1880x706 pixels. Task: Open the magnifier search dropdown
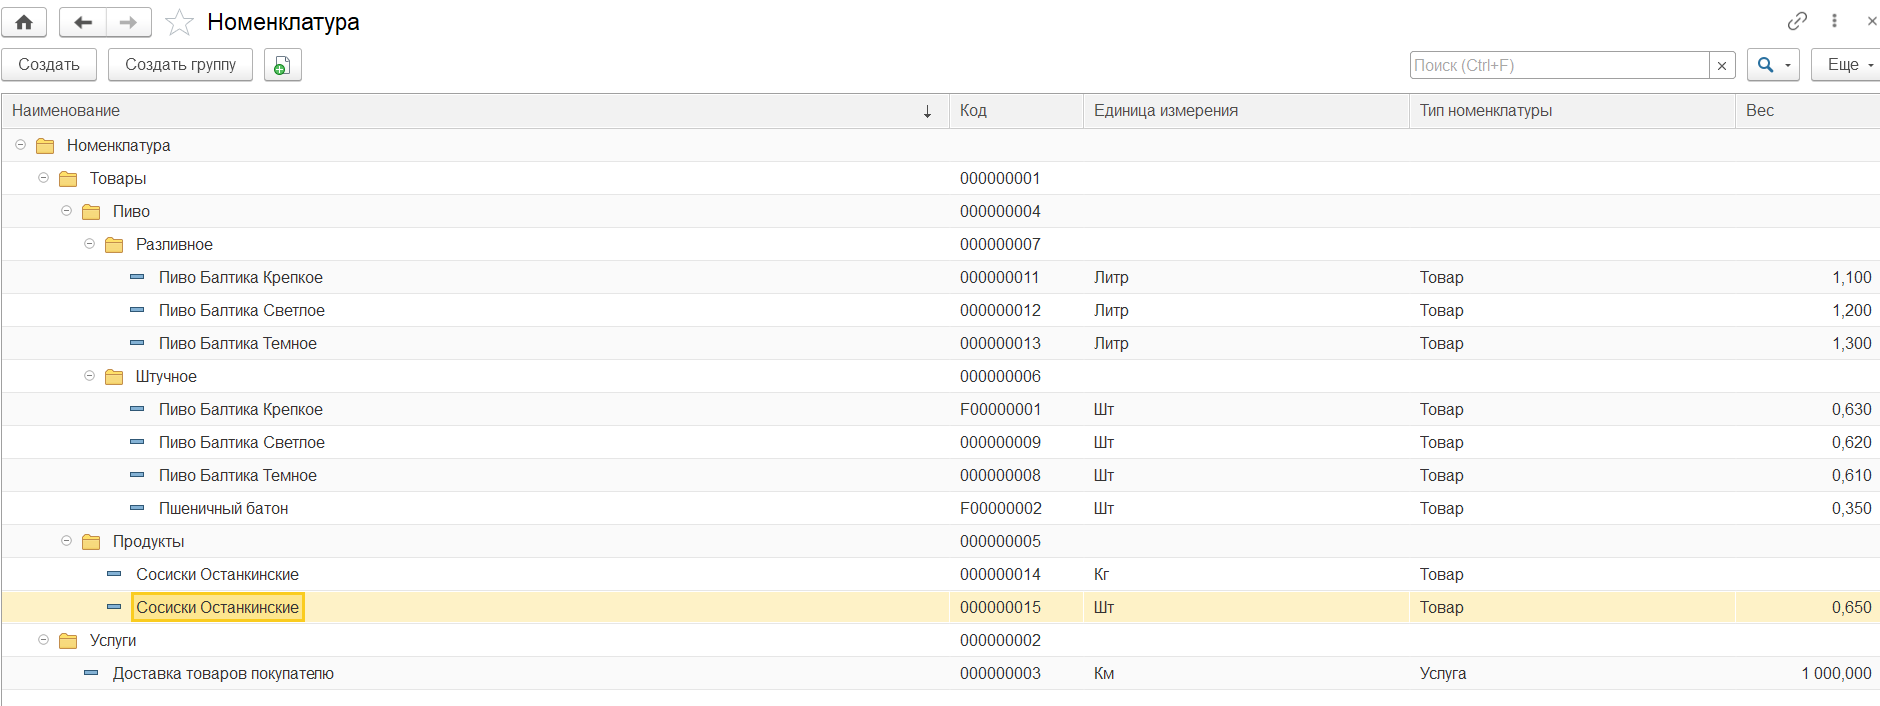1772,65
